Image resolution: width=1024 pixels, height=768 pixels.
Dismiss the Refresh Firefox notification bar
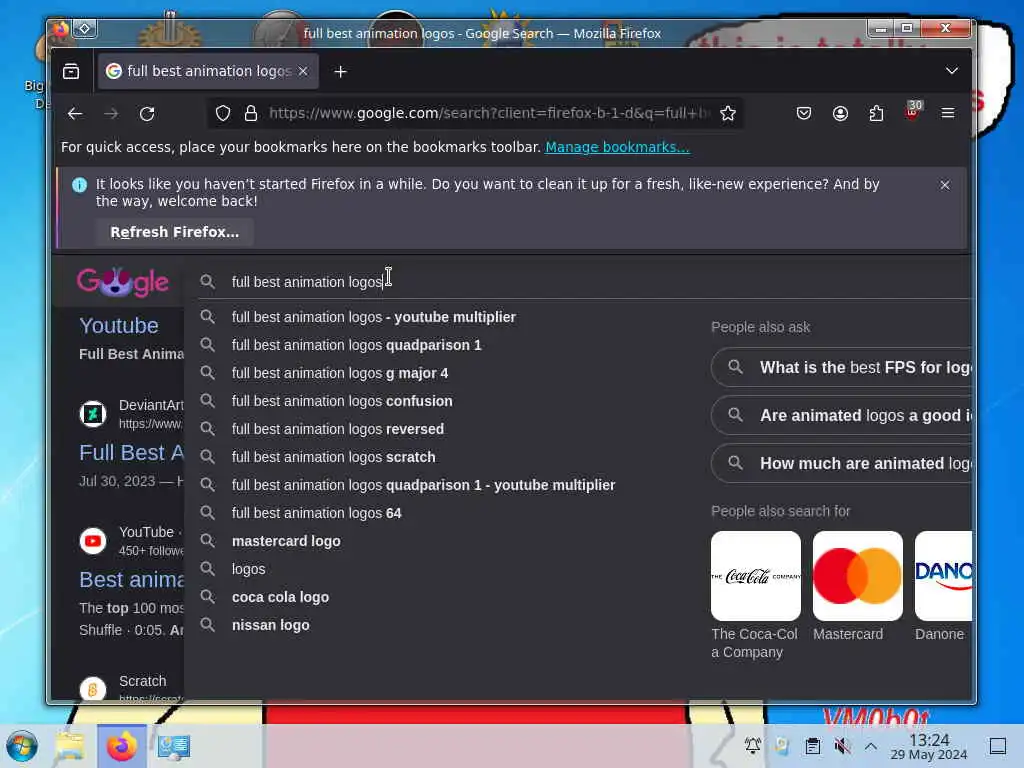(945, 185)
